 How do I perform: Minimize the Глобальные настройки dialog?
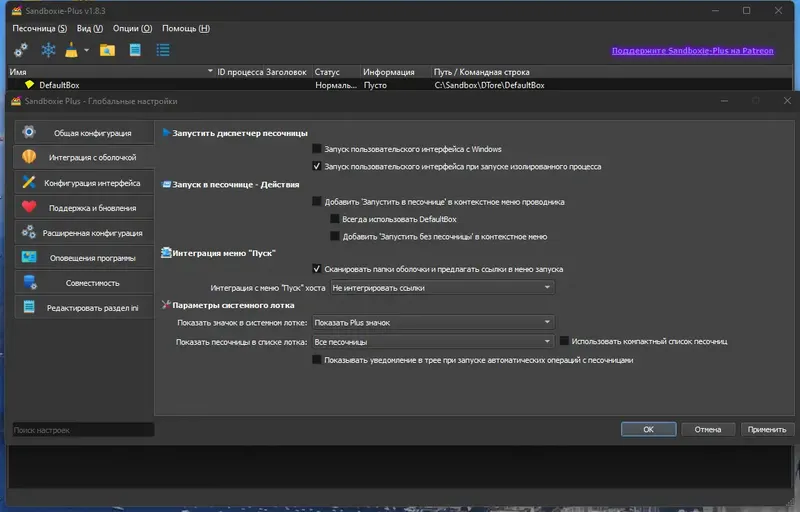724,101
